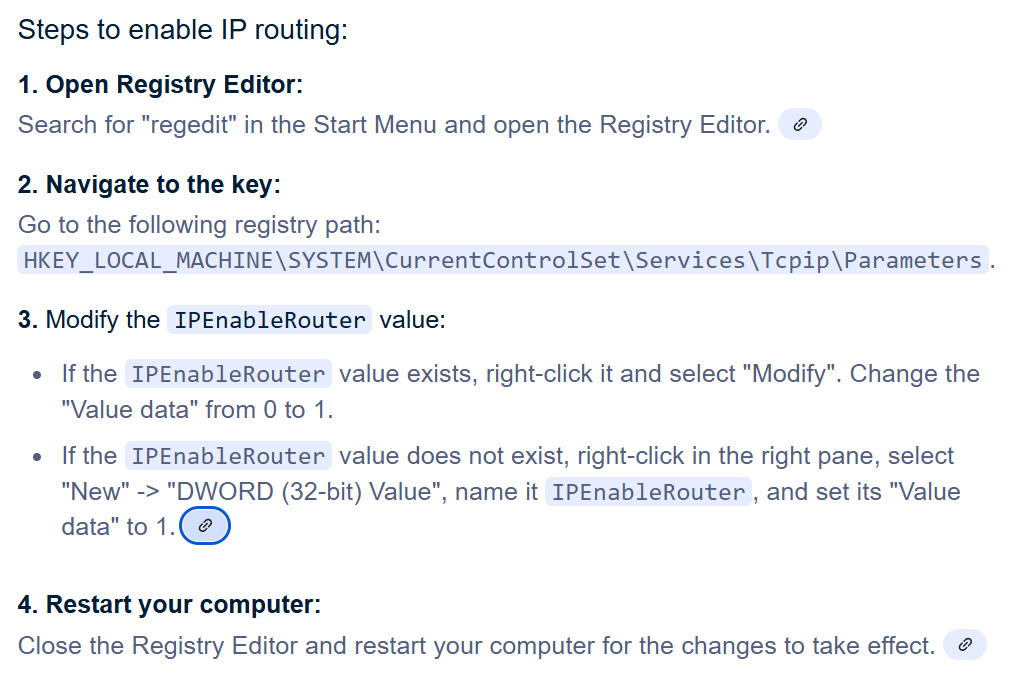Click the second bullet point marker
Viewport: 1020px width, 673px height.
[37, 458]
